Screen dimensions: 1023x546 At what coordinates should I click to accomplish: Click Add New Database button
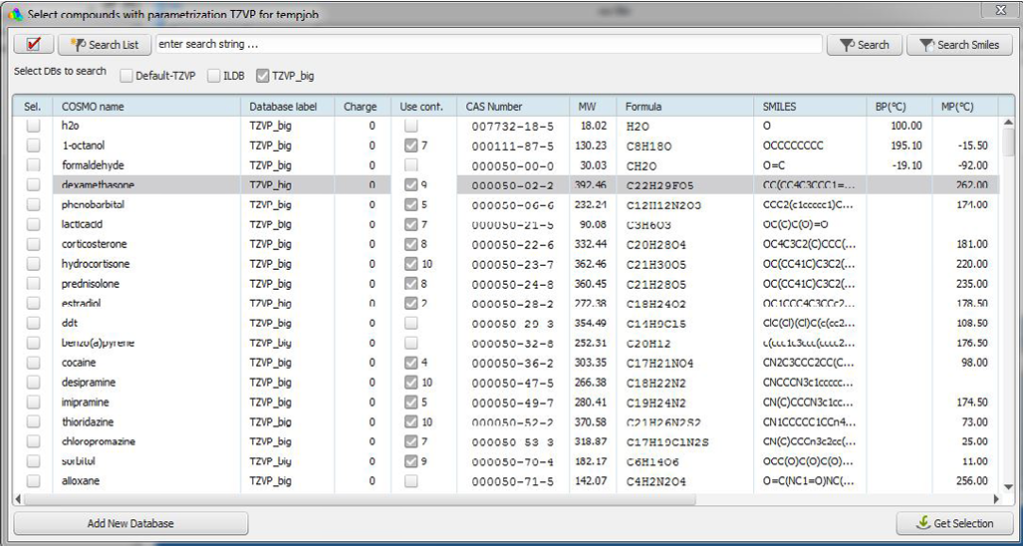point(130,523)
